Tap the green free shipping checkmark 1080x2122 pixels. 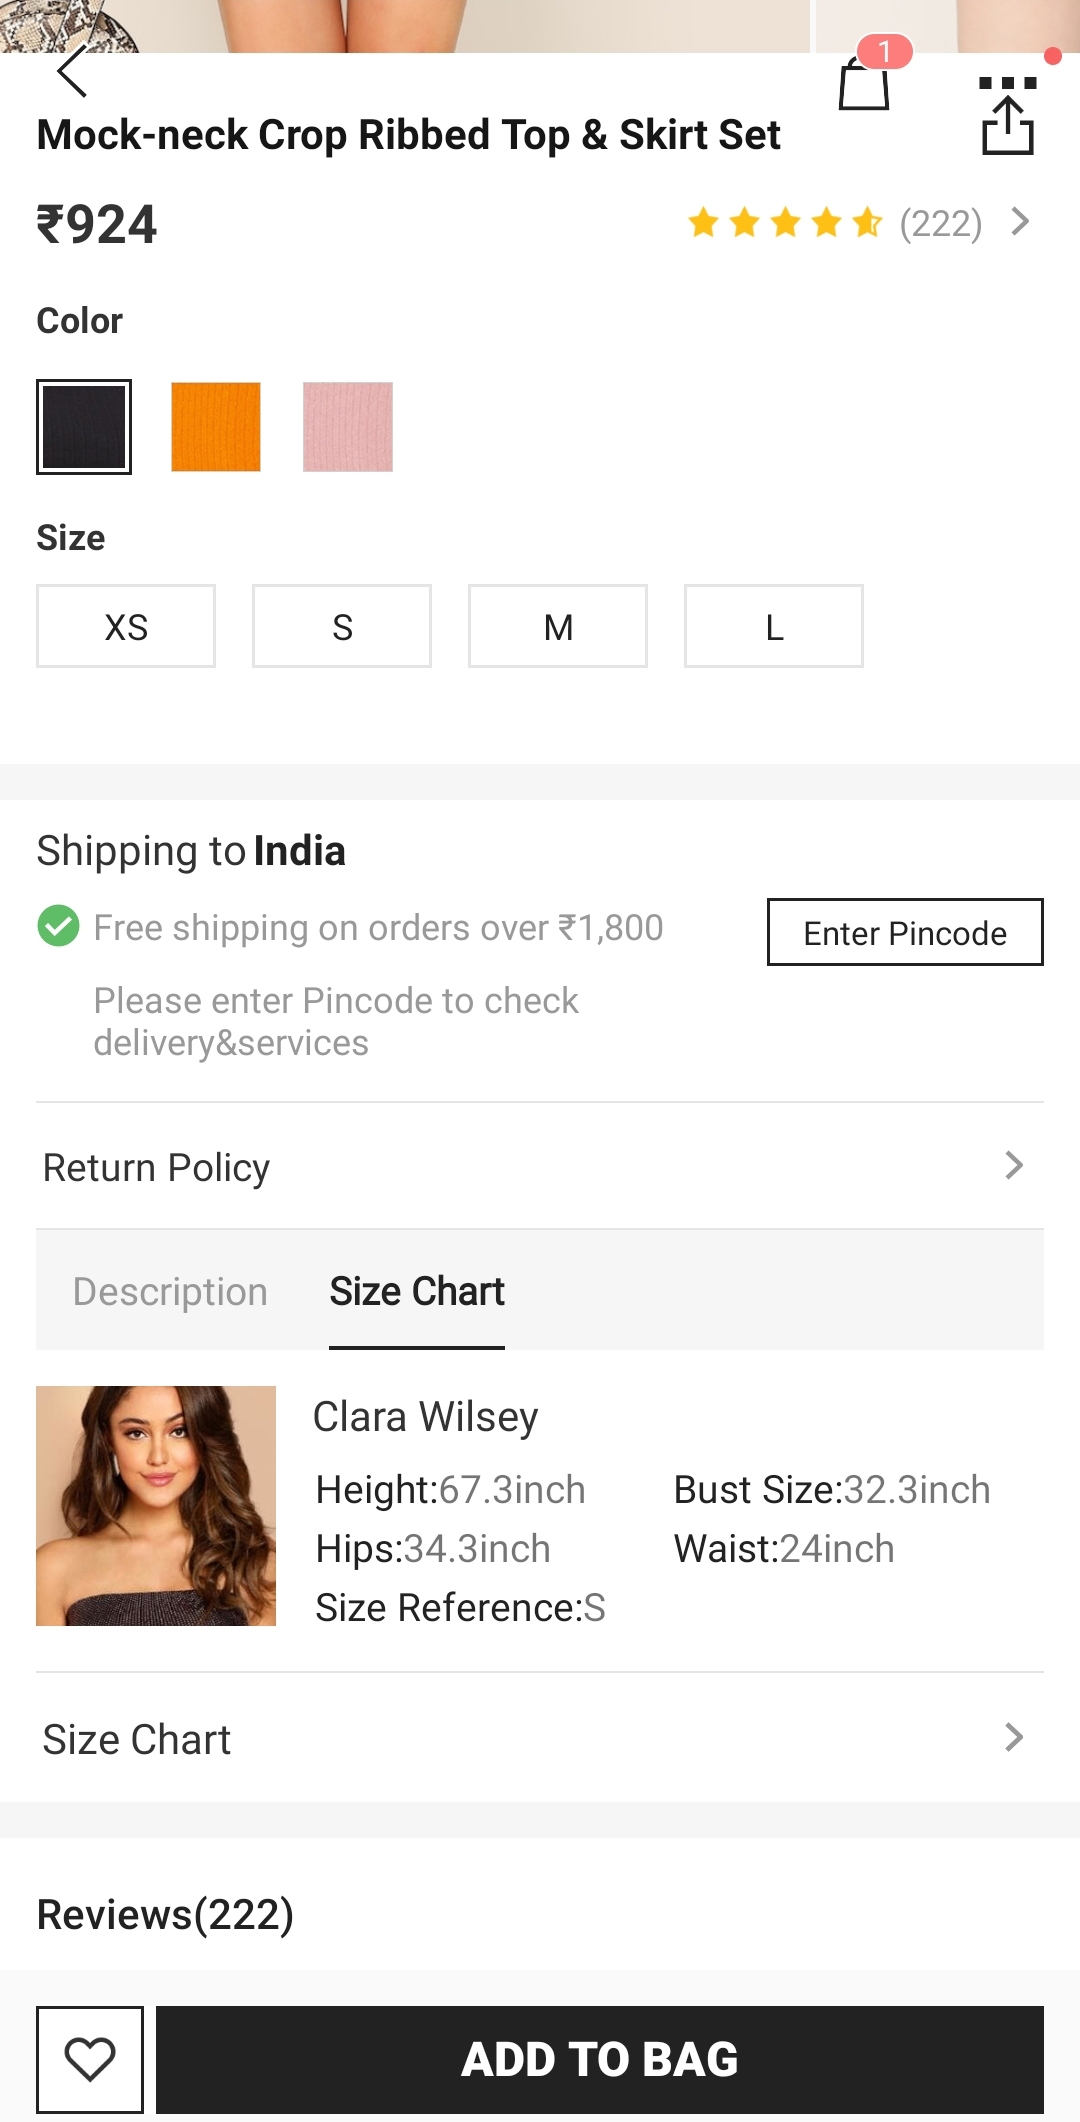click(x=59, y=926)
